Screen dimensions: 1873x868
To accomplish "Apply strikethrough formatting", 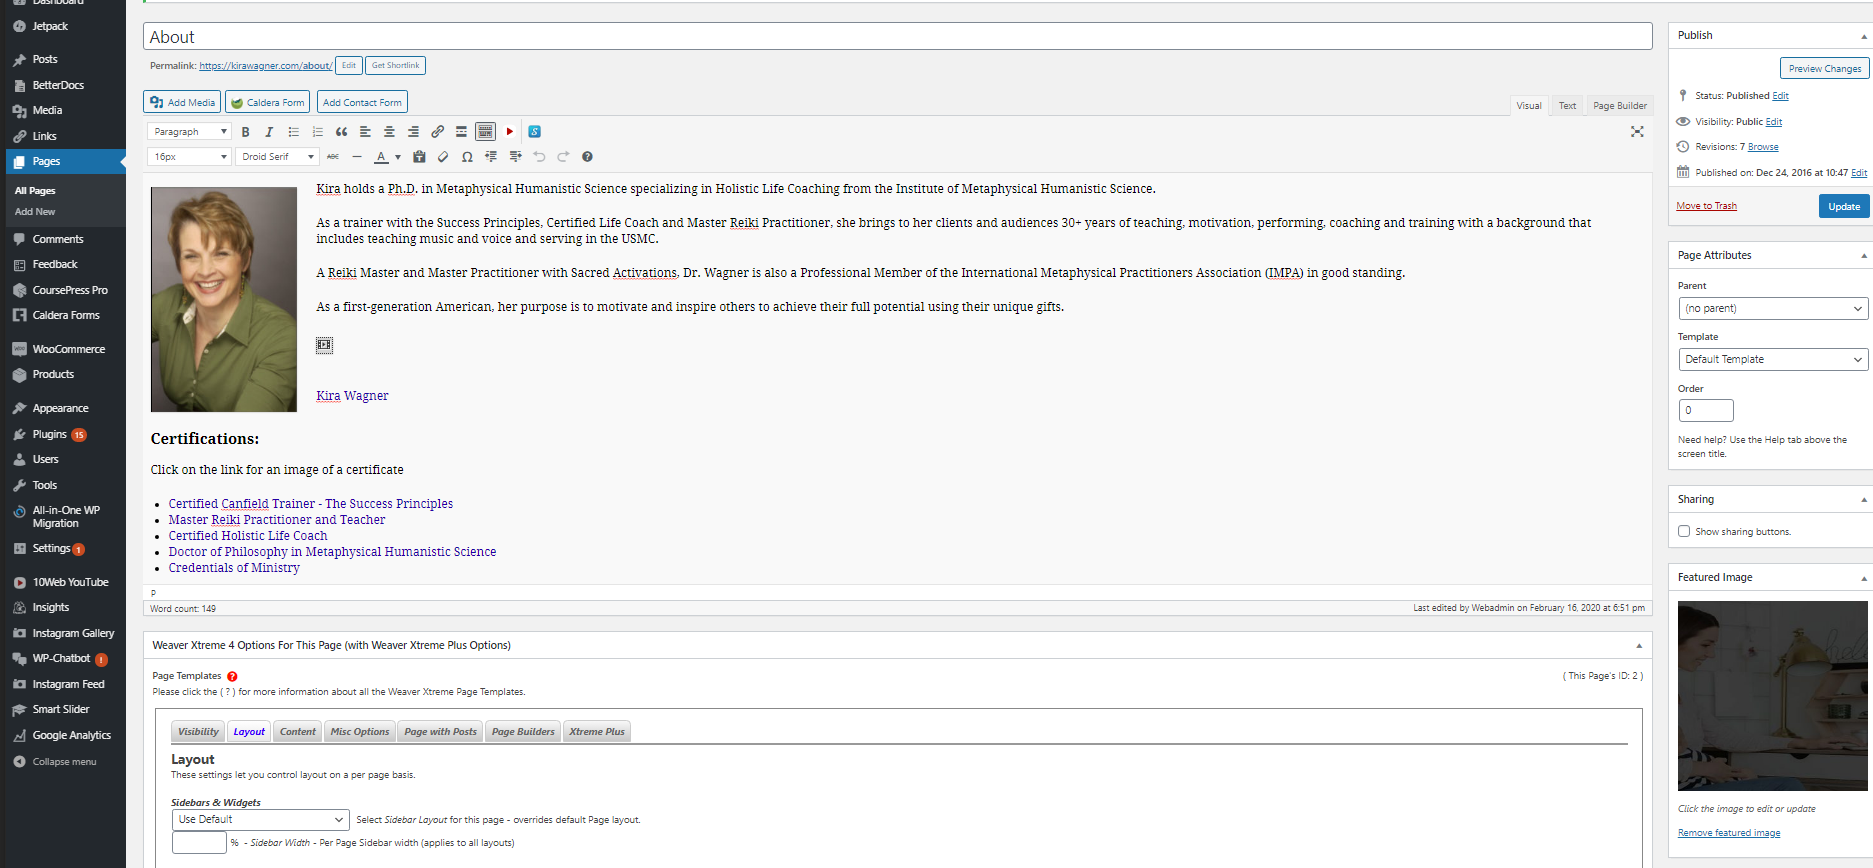I will 333,157.
